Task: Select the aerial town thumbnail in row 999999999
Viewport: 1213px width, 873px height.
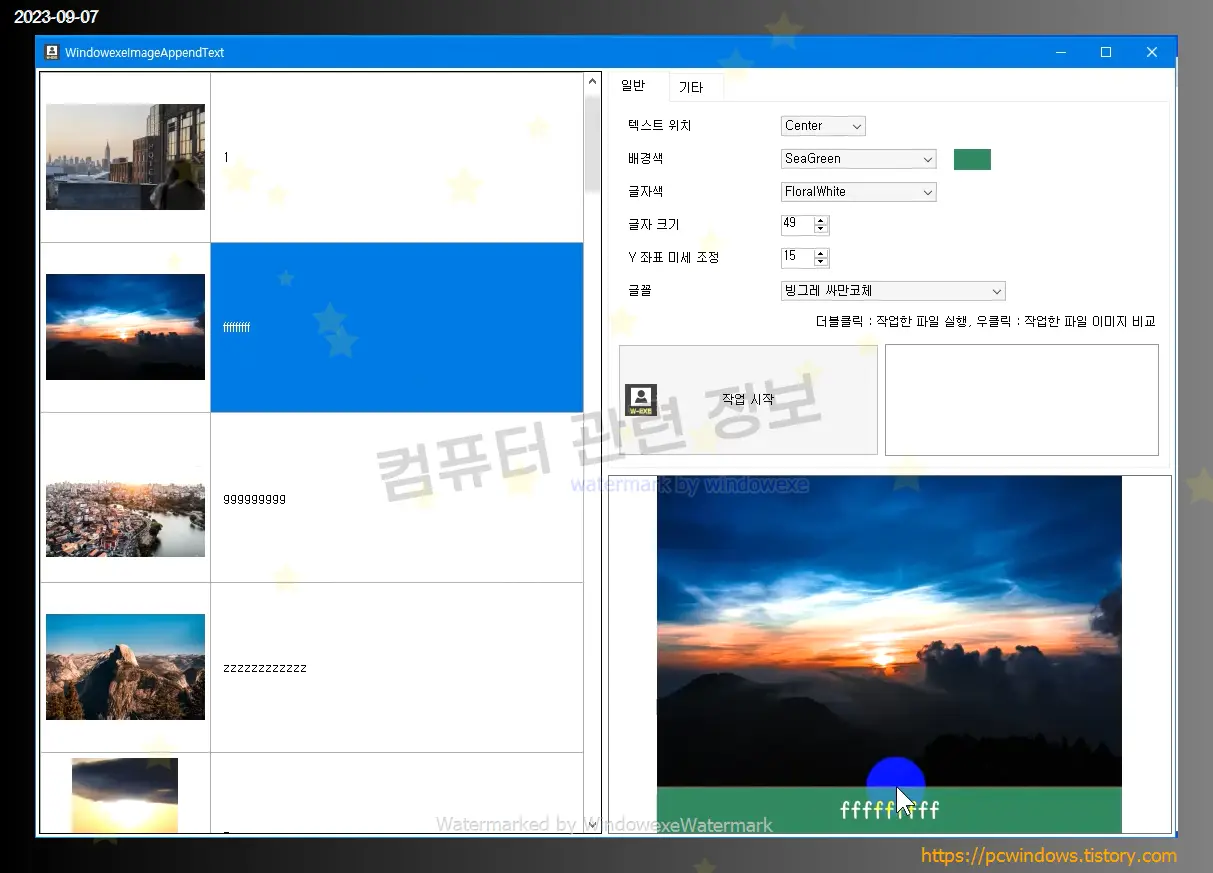Action: (x=125, y=503)
